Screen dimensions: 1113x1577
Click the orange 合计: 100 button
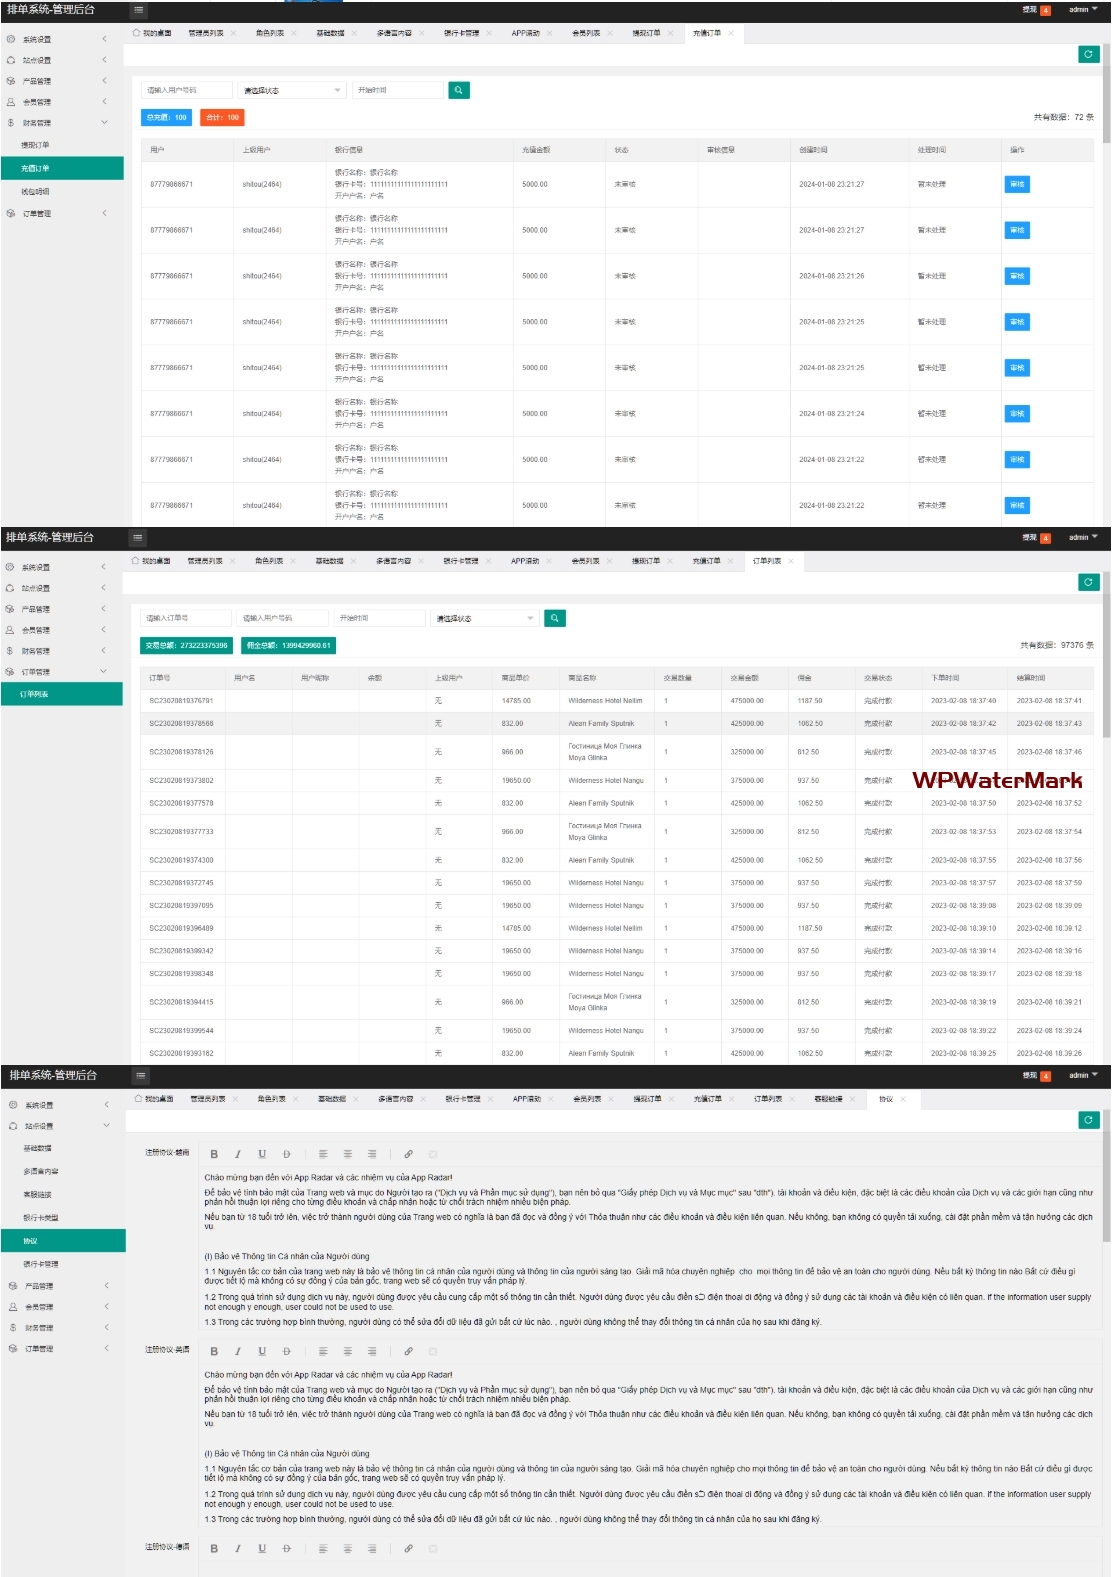pos(222,117)
